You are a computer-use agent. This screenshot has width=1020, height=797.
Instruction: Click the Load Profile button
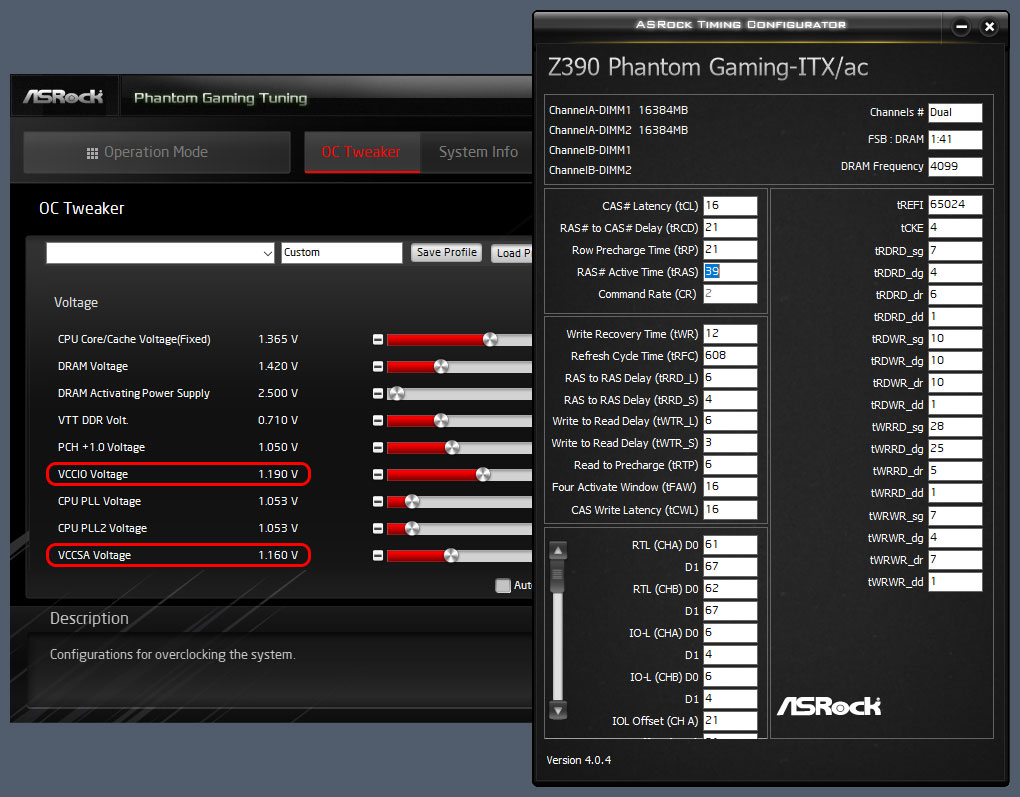(513, 253)
